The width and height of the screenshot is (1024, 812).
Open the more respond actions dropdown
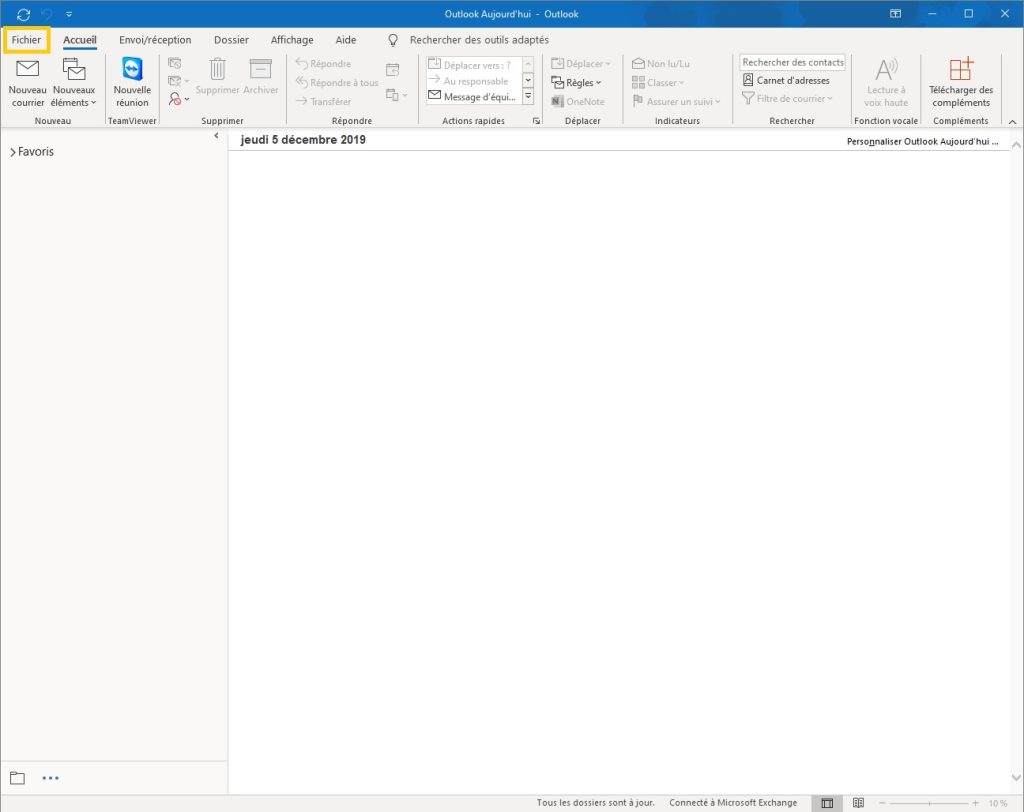pos(396,95)
